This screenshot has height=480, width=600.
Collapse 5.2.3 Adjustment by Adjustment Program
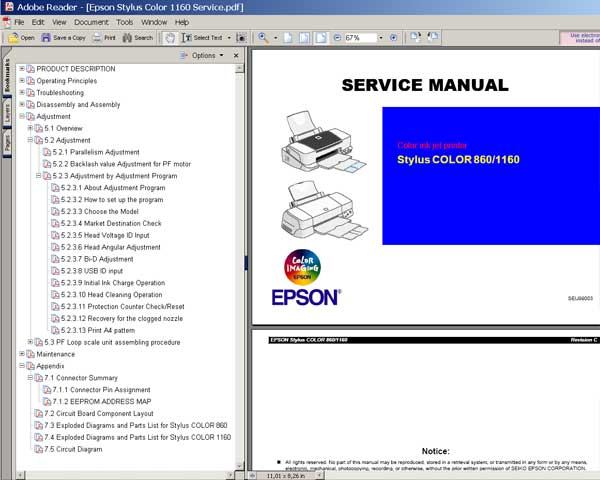[x=39, y=175]
